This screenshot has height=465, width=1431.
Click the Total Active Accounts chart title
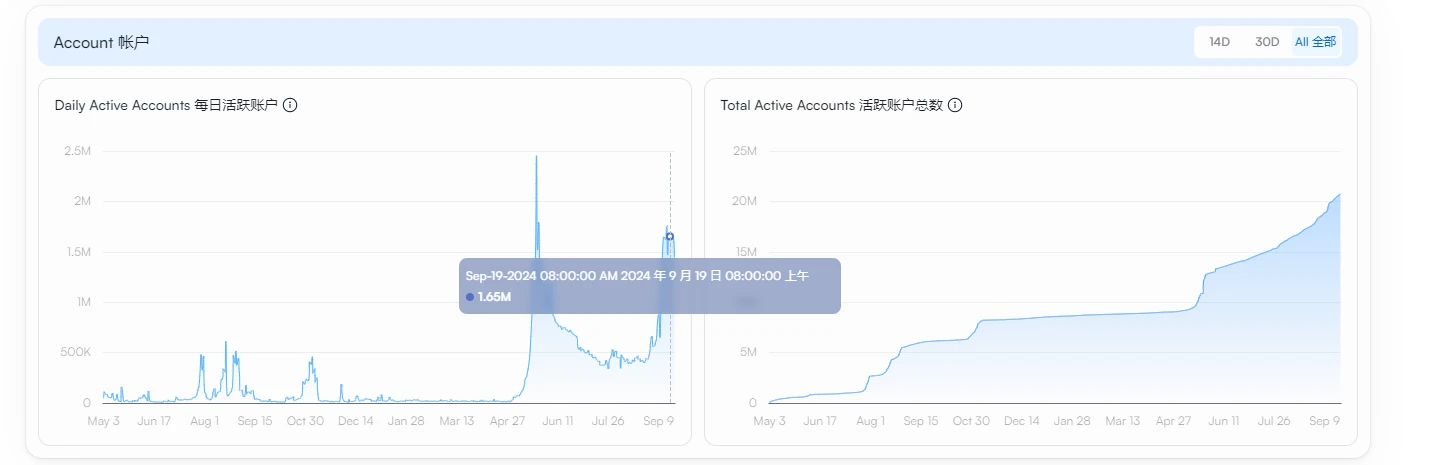coord(831,105)
